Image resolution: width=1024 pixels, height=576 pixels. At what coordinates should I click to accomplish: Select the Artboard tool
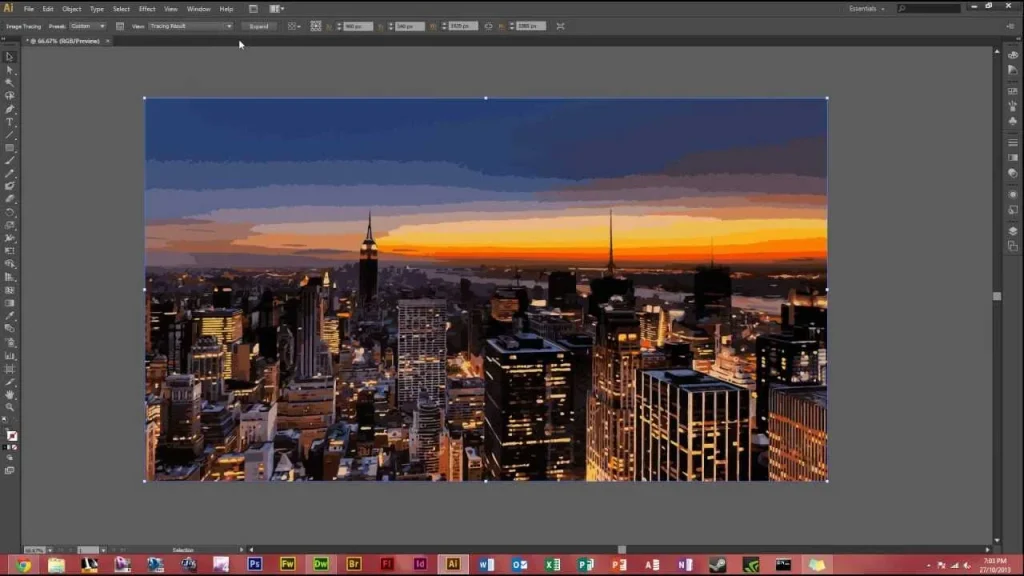pos(9,369)
